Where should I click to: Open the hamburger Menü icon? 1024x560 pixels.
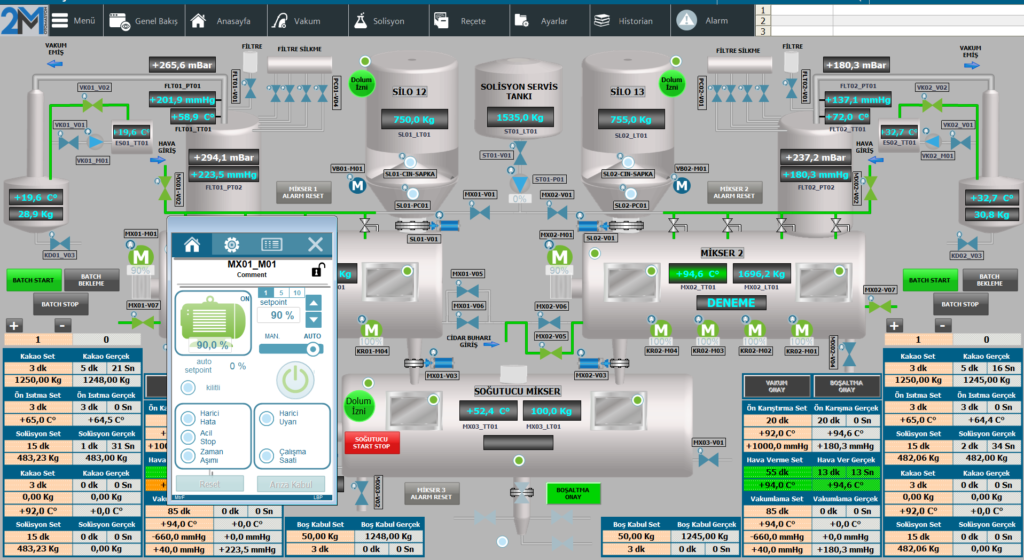(60, 20)
